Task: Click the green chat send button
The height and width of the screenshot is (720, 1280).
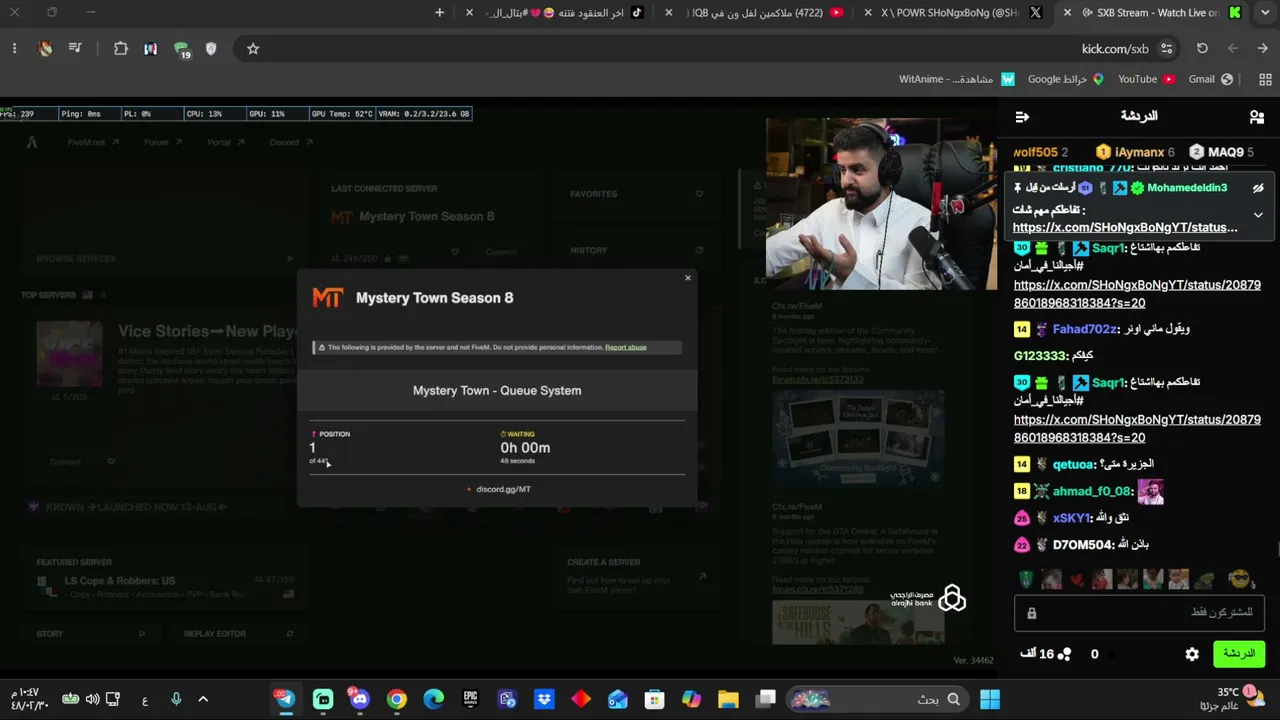Action: point(1239,654)
